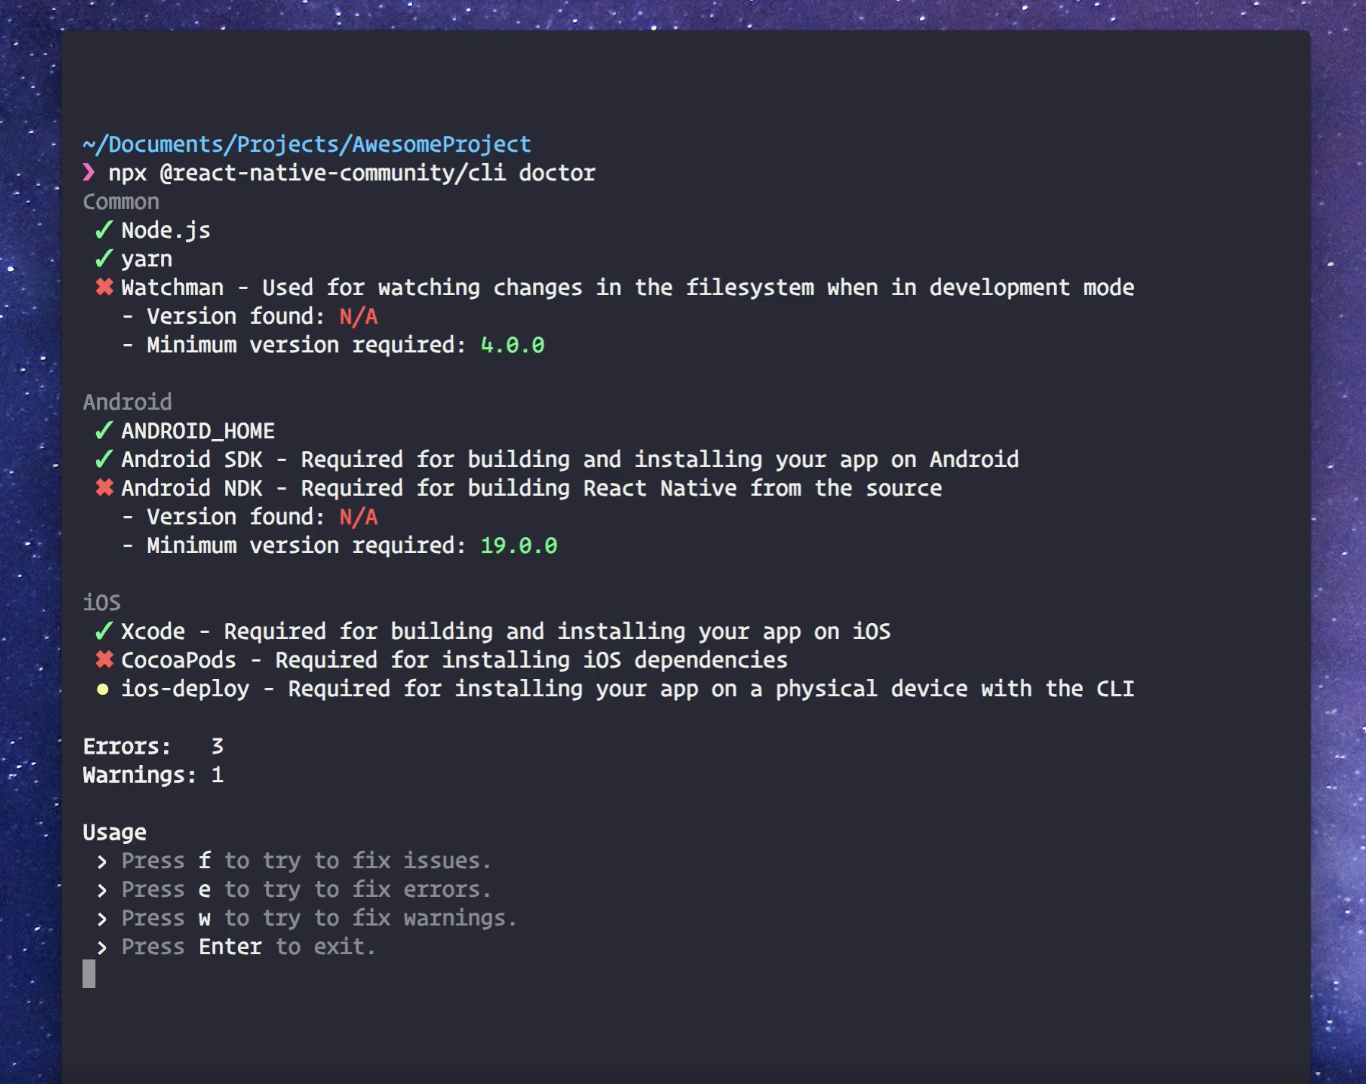Click 'N/A' version found under Android NDK

pyautogui.click(x=358, y=517)
